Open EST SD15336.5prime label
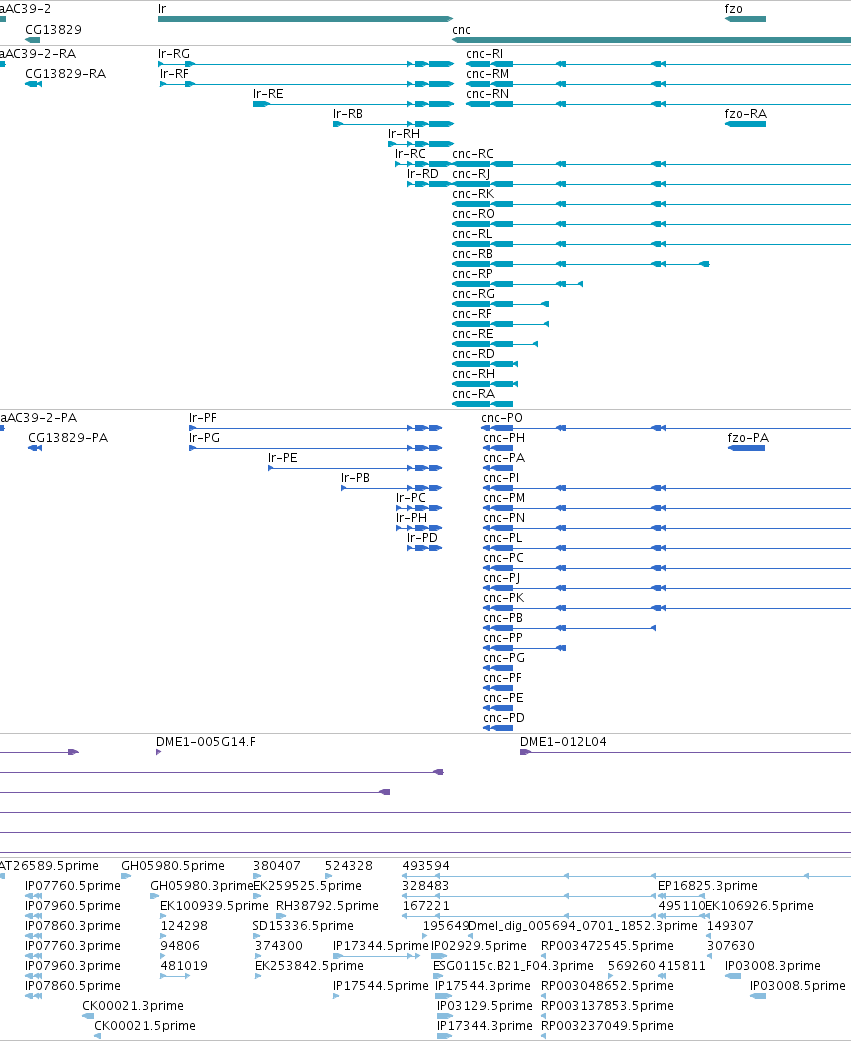The height and width of the screenshot is (1041, 851). click(303, 925)
